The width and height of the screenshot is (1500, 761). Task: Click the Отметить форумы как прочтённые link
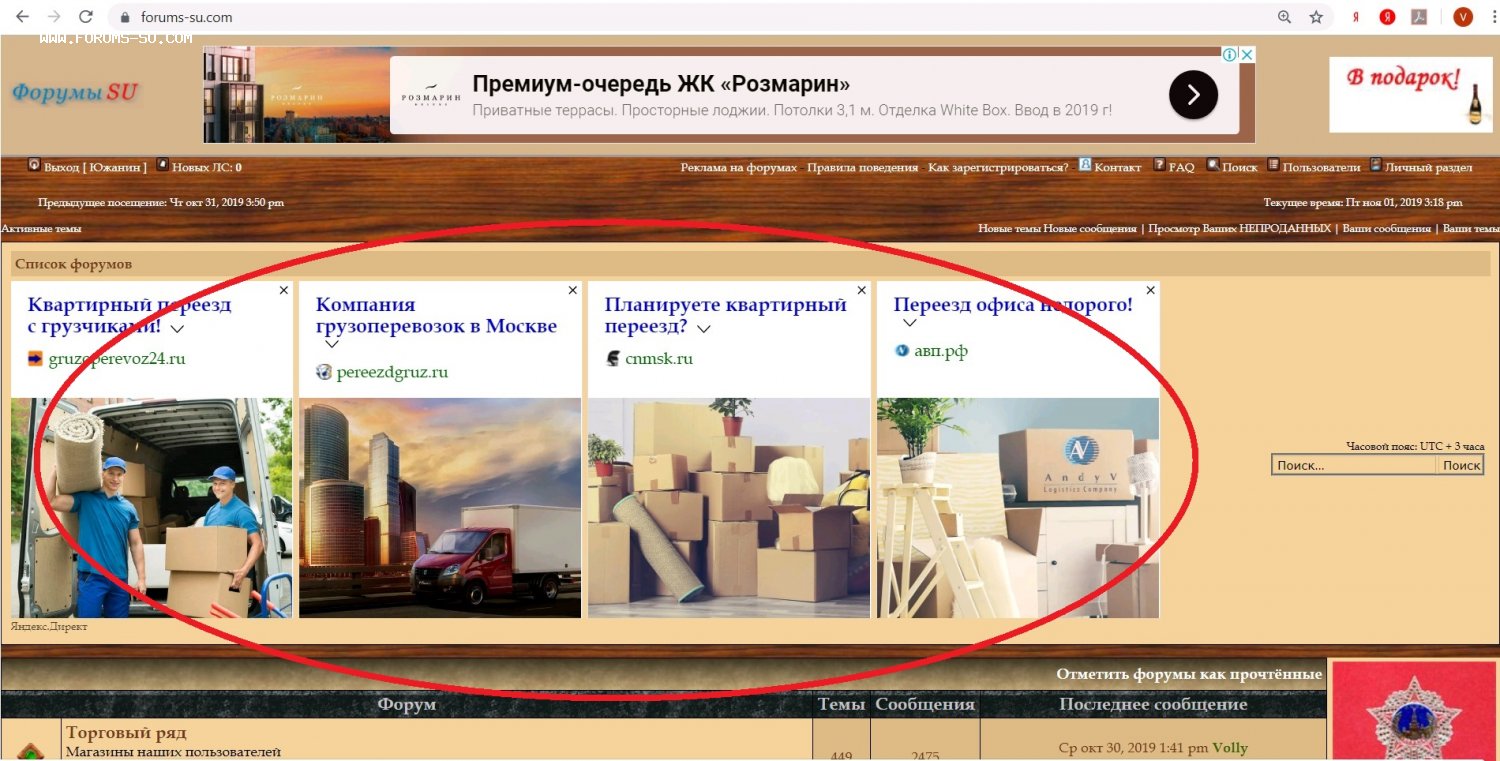[x=1189, y=674]
